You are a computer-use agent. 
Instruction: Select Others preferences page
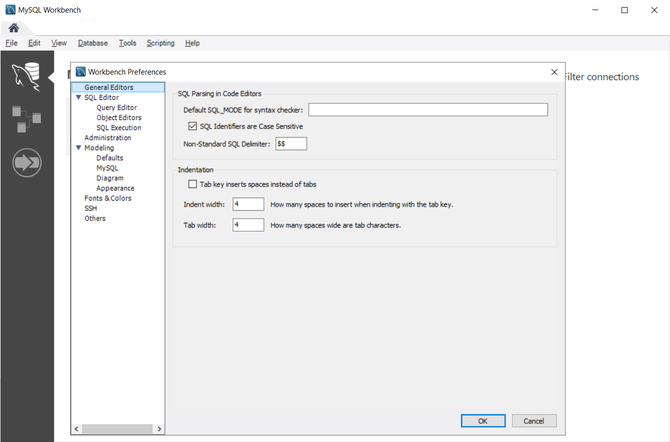[95, 218]
